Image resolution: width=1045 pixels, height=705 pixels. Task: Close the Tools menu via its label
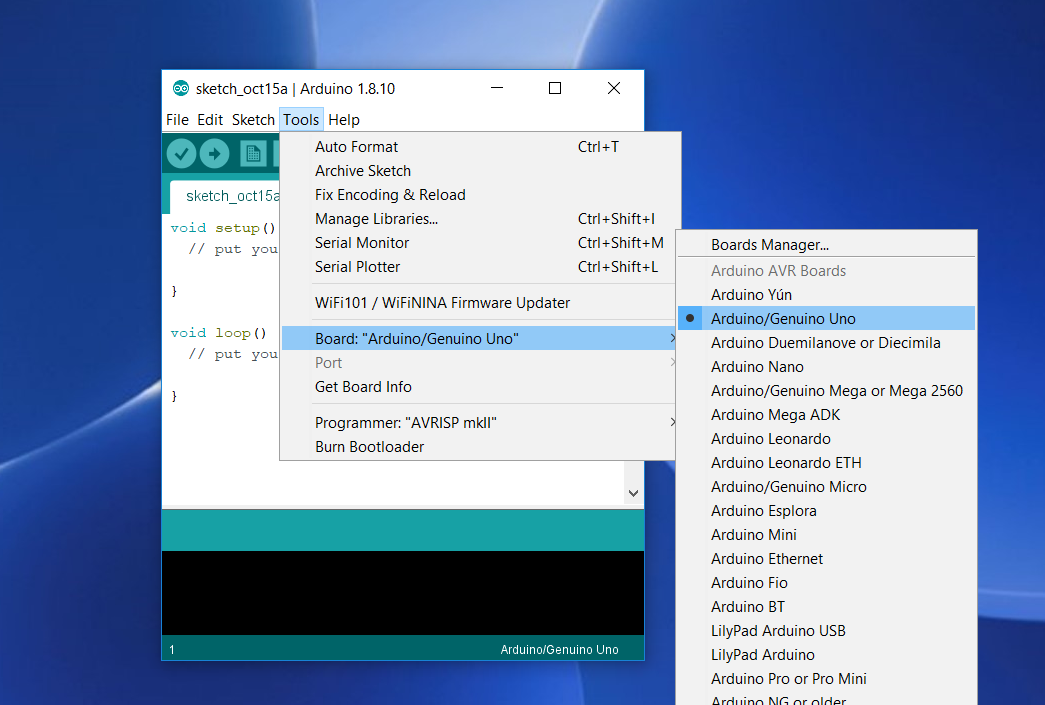pyautogui.click(x=301, y=120)
